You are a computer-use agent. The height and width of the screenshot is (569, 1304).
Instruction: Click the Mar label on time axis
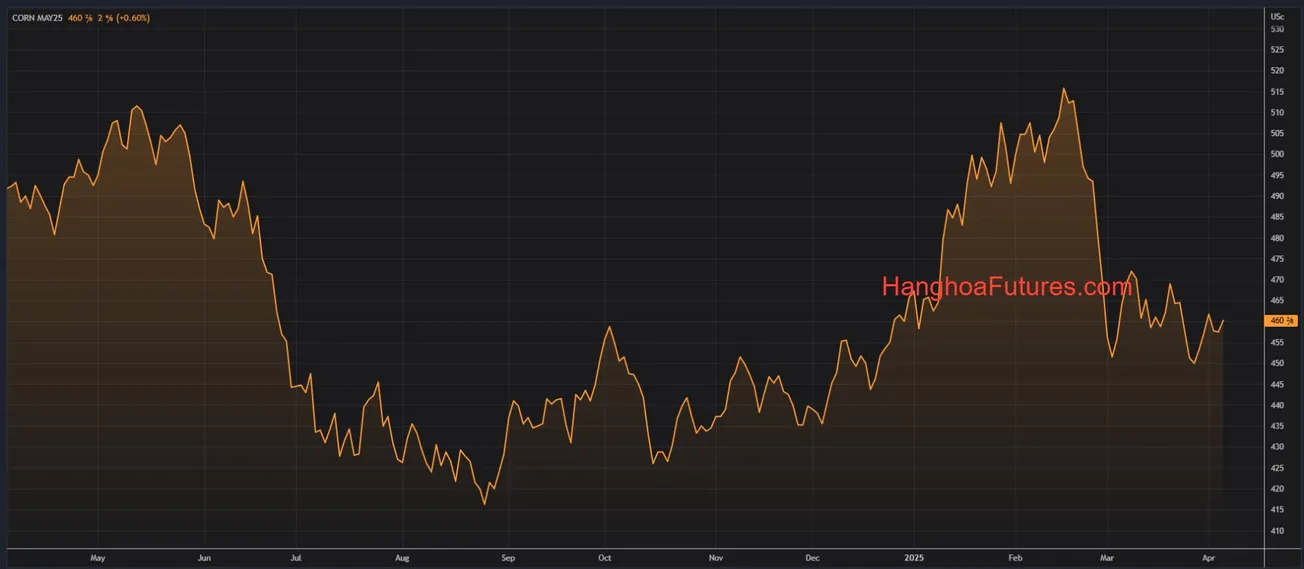[1107, 558]
